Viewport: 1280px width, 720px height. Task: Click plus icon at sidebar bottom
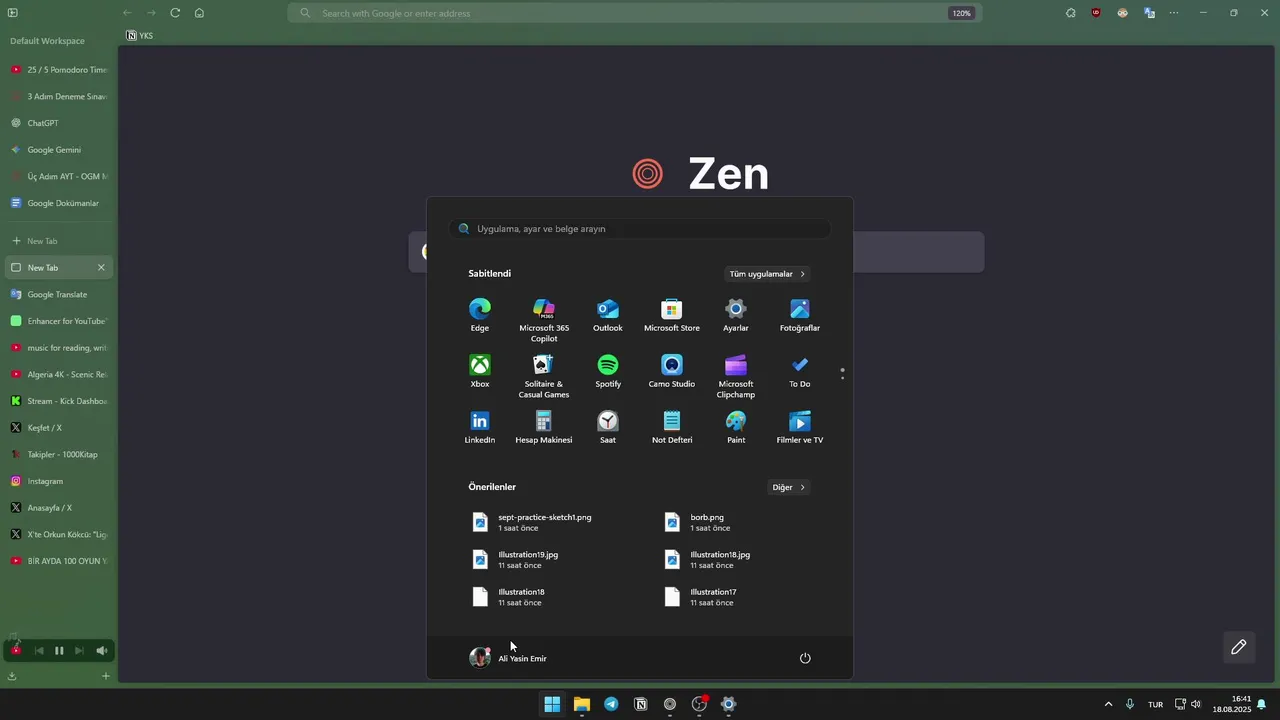[x=106, y=676]
